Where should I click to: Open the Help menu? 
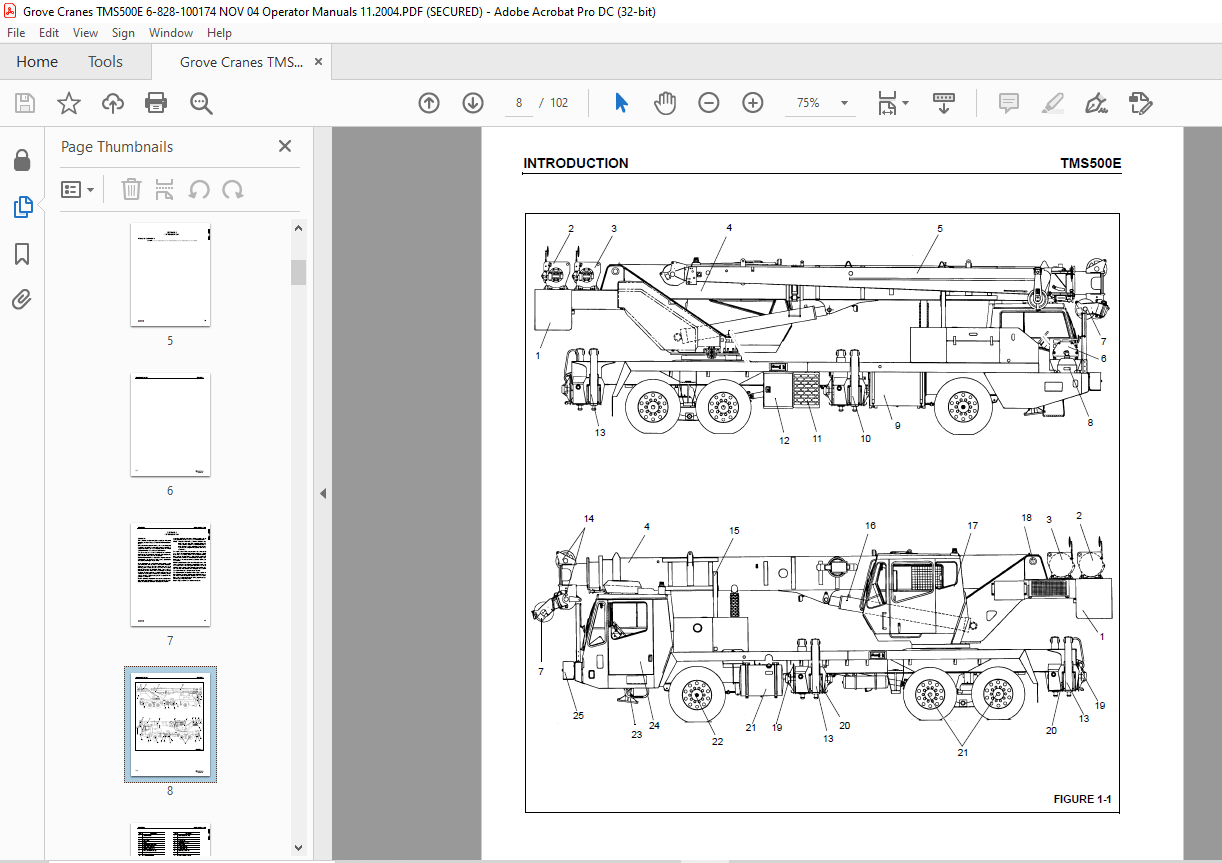(219, 33)
